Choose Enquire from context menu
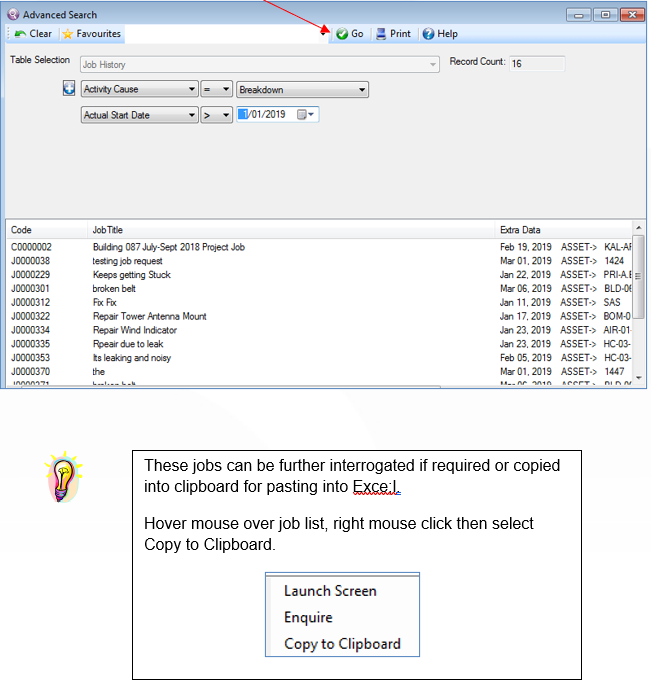The height and width of the screenshot is (682, 651). [308, 618]
